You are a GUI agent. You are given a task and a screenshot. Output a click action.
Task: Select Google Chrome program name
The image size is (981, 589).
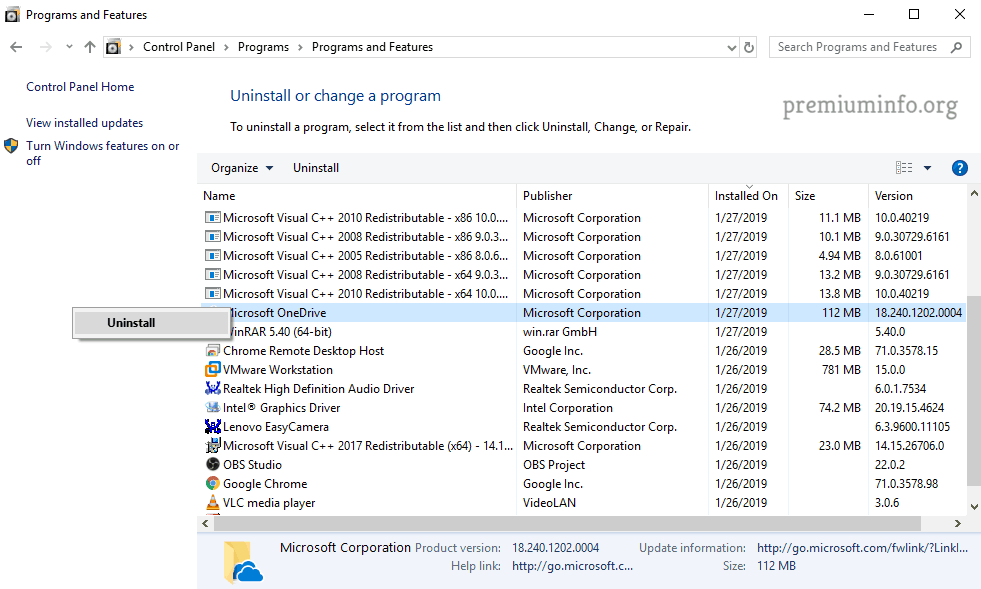[265, 484]
